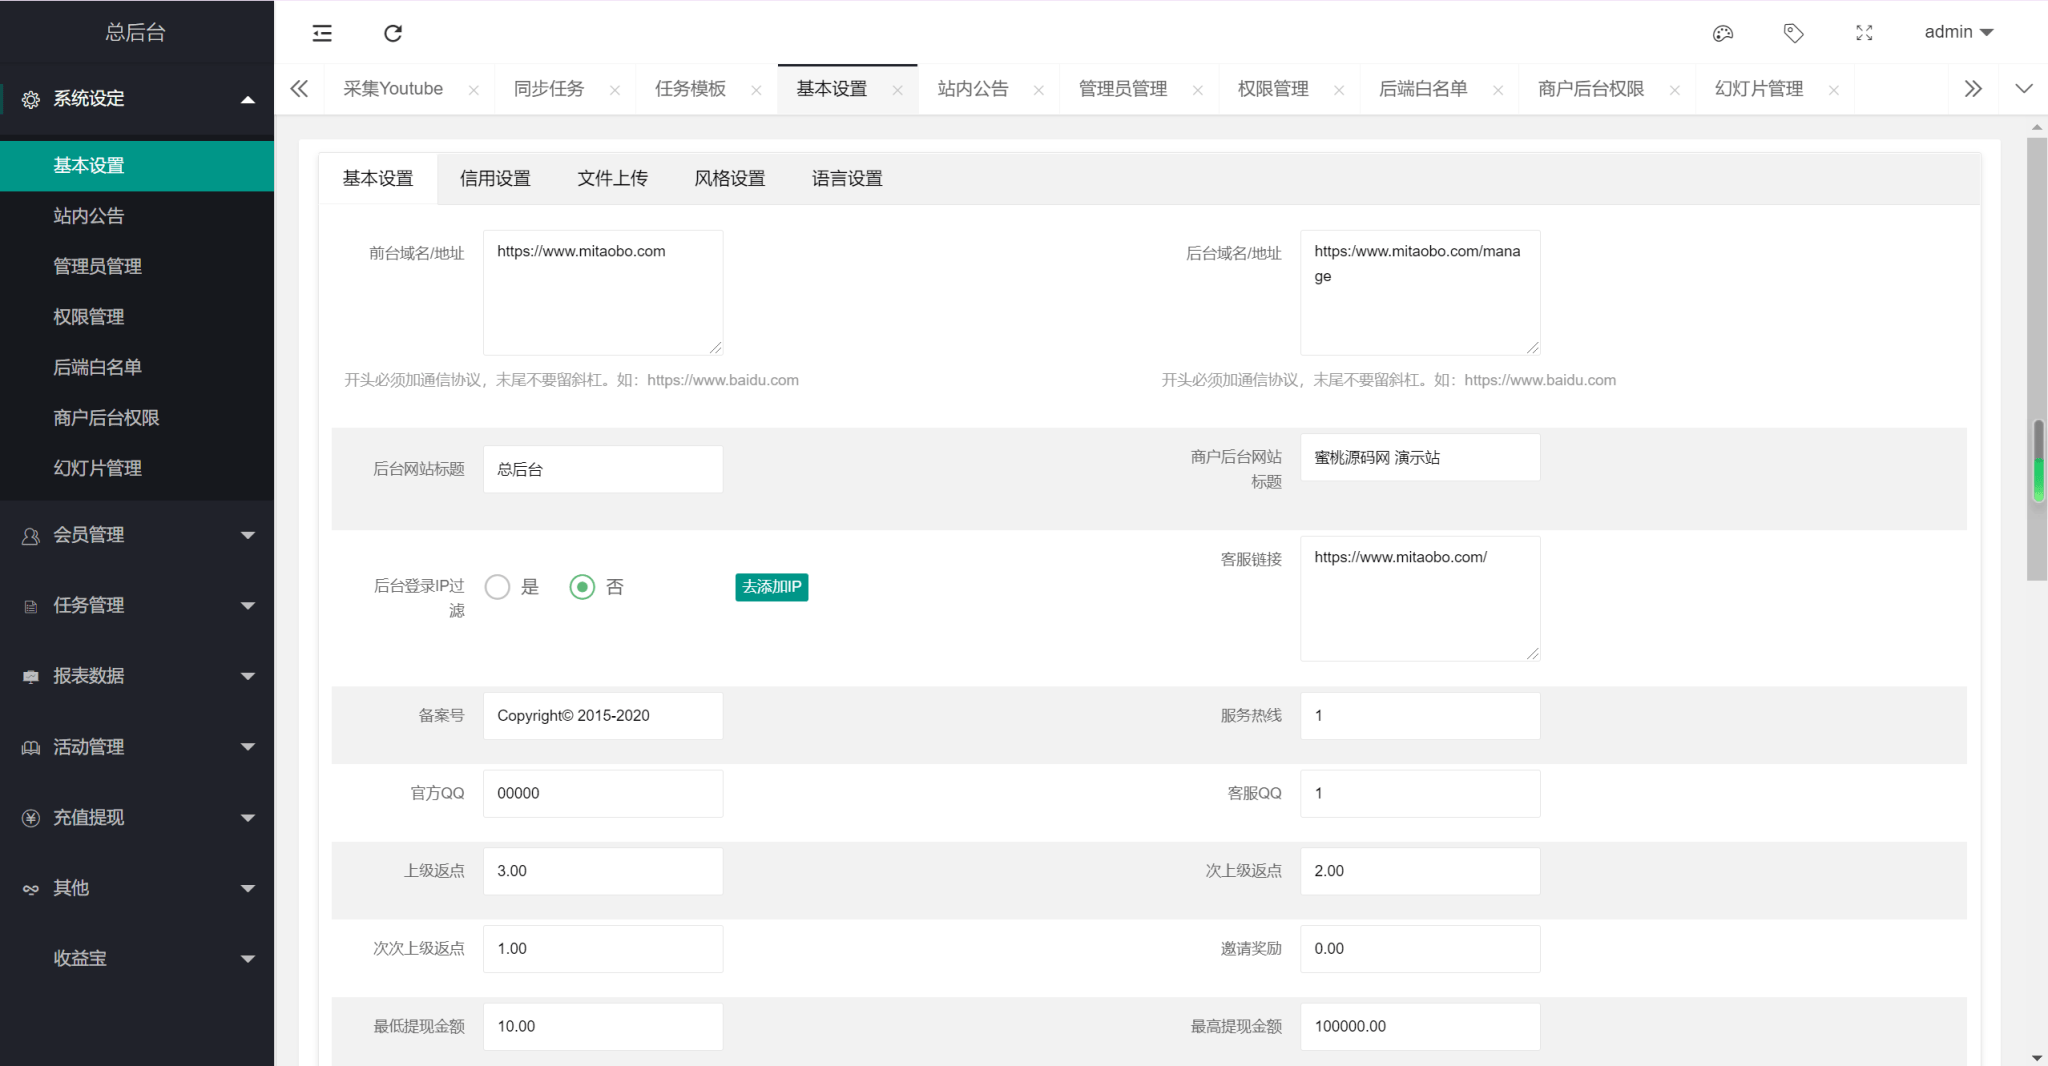
Task: Click the refresh page icon
Action: (x=393, y=33)
